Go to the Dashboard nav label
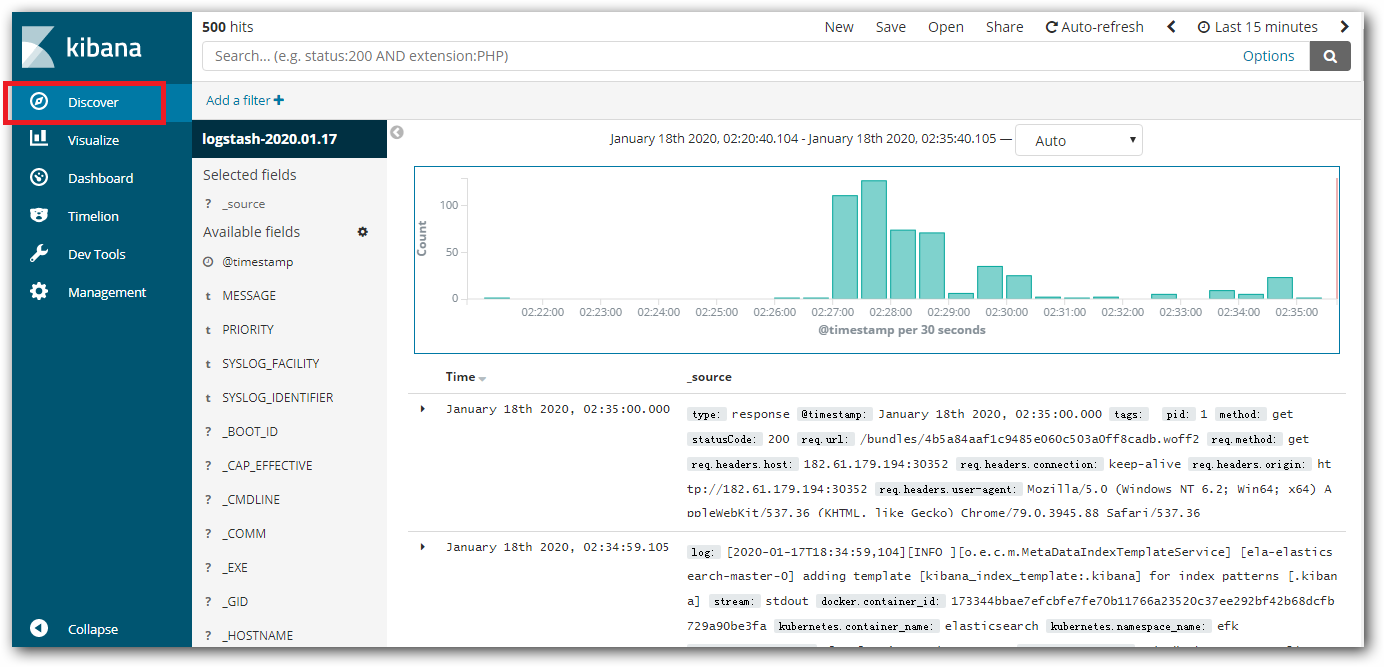The width and height of the screenshot is (1384, 667). tap(100, 178)
